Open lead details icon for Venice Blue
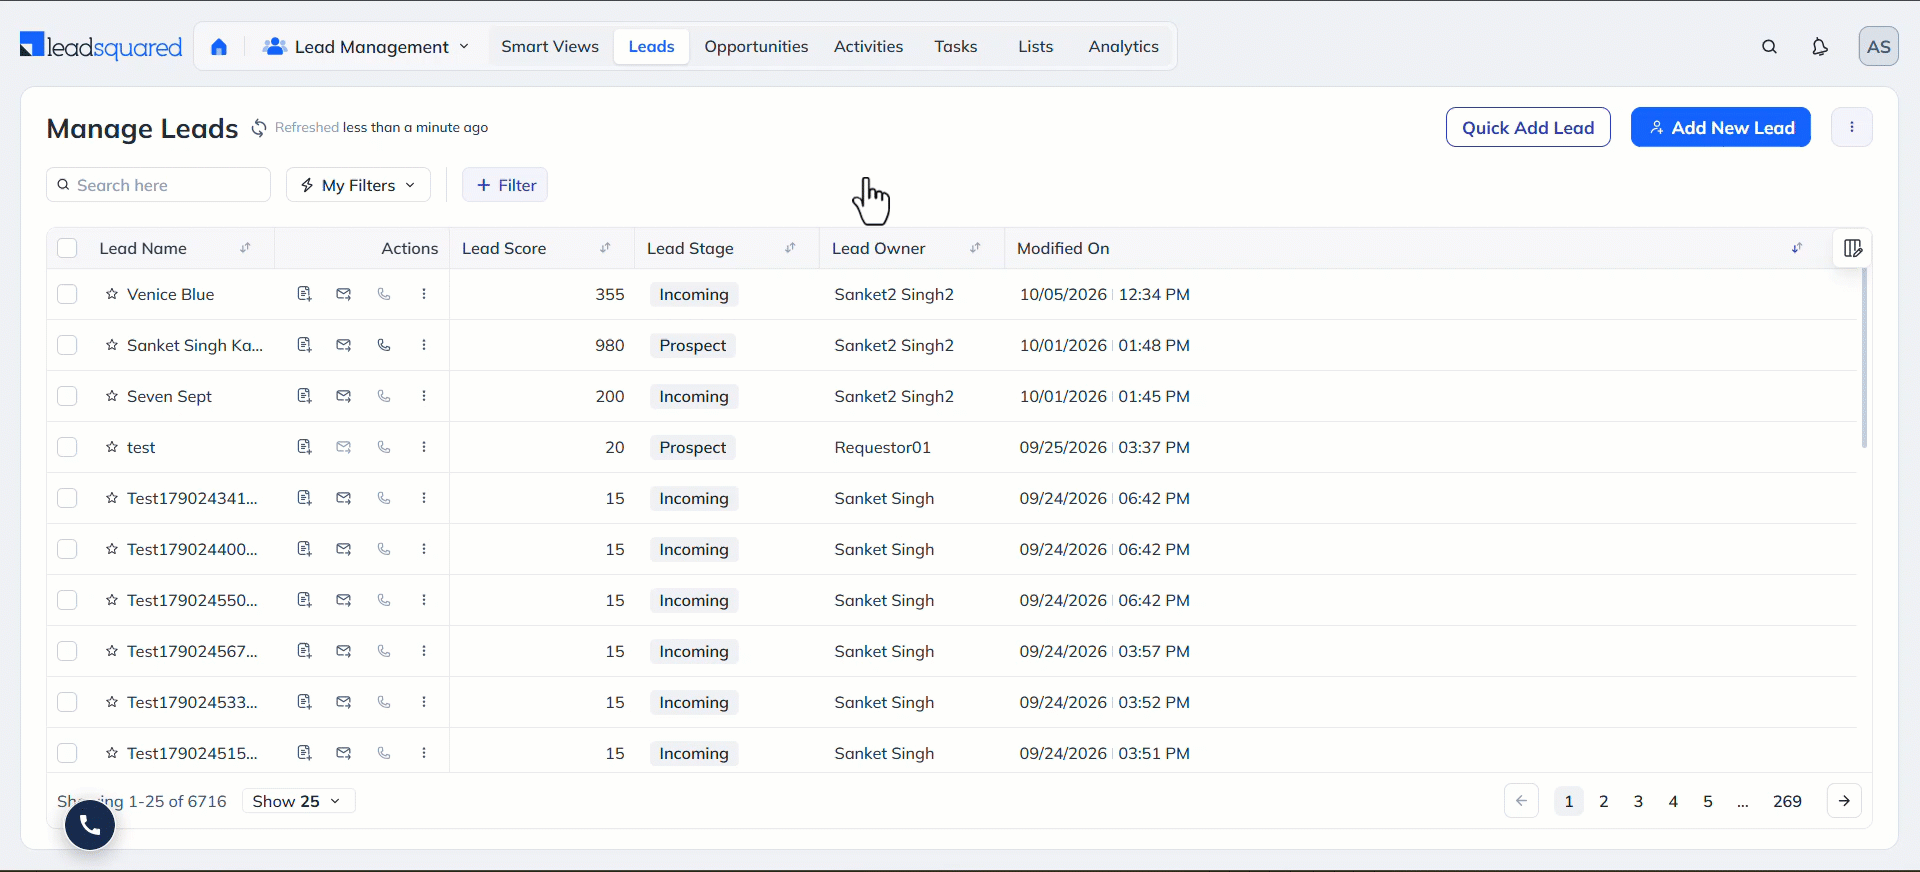1920x872 pixels. tap(304, 294)
